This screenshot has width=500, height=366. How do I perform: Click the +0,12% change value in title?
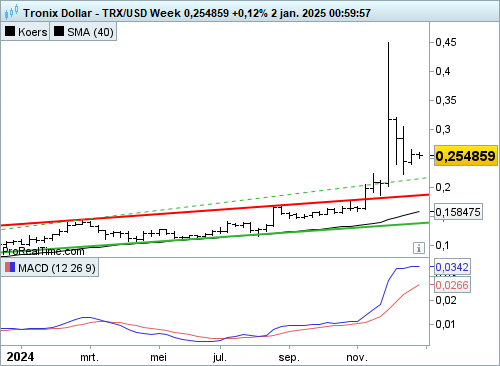pos(250,13)
